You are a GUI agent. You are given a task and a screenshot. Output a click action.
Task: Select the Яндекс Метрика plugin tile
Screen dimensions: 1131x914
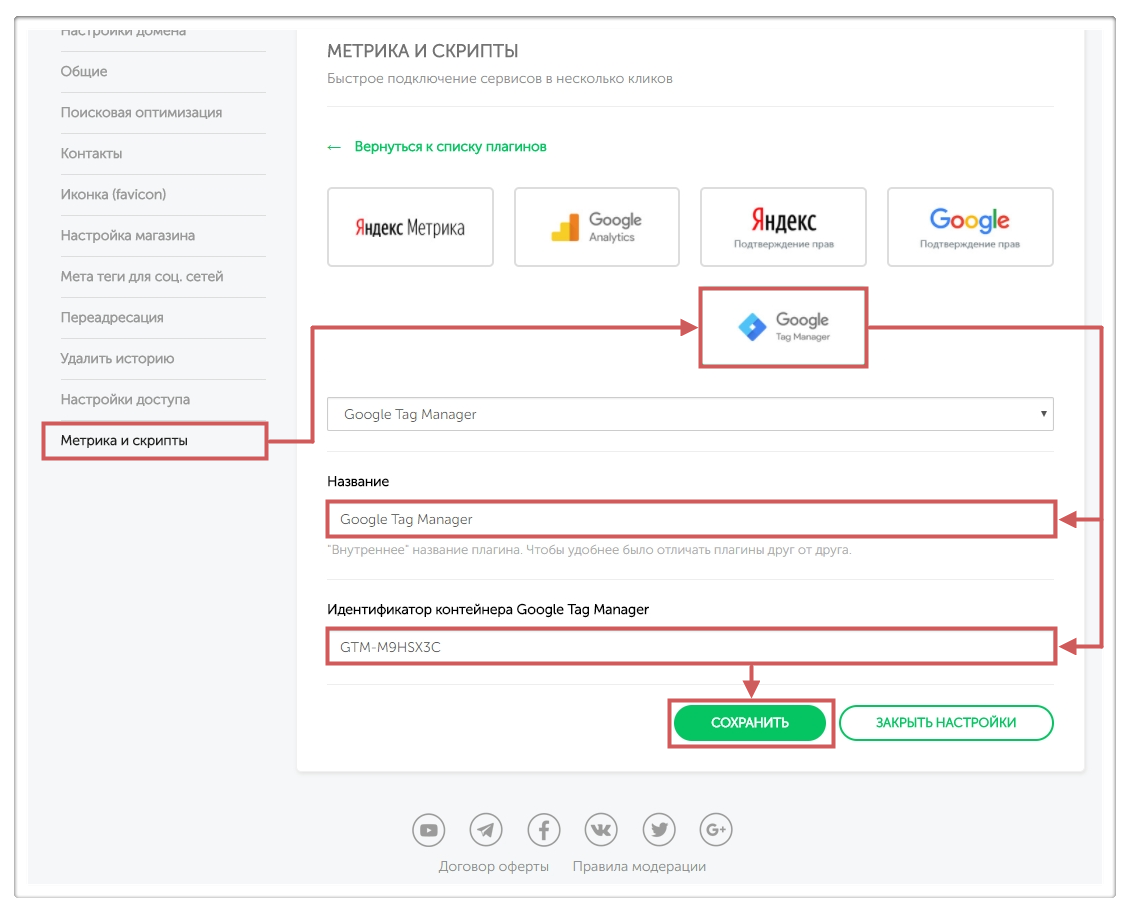coord(410,227)
